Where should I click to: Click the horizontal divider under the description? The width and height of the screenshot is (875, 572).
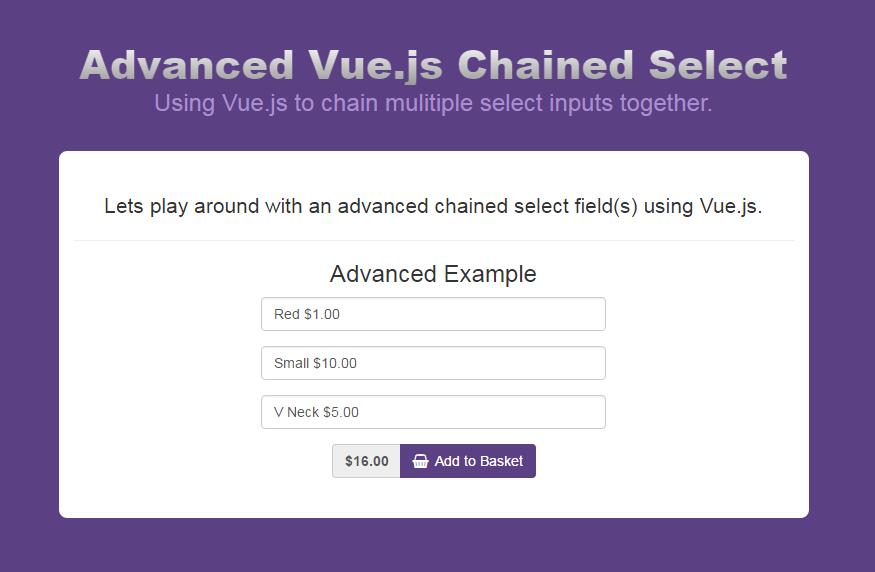(x=433, y=240)
